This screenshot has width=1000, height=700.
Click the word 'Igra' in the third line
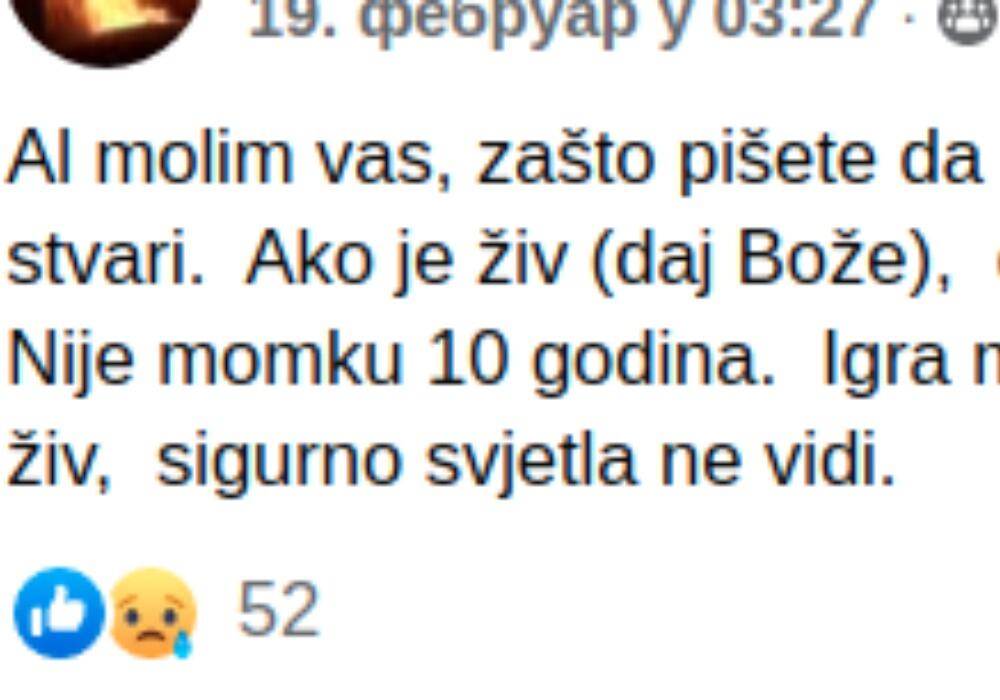[886, 361]
